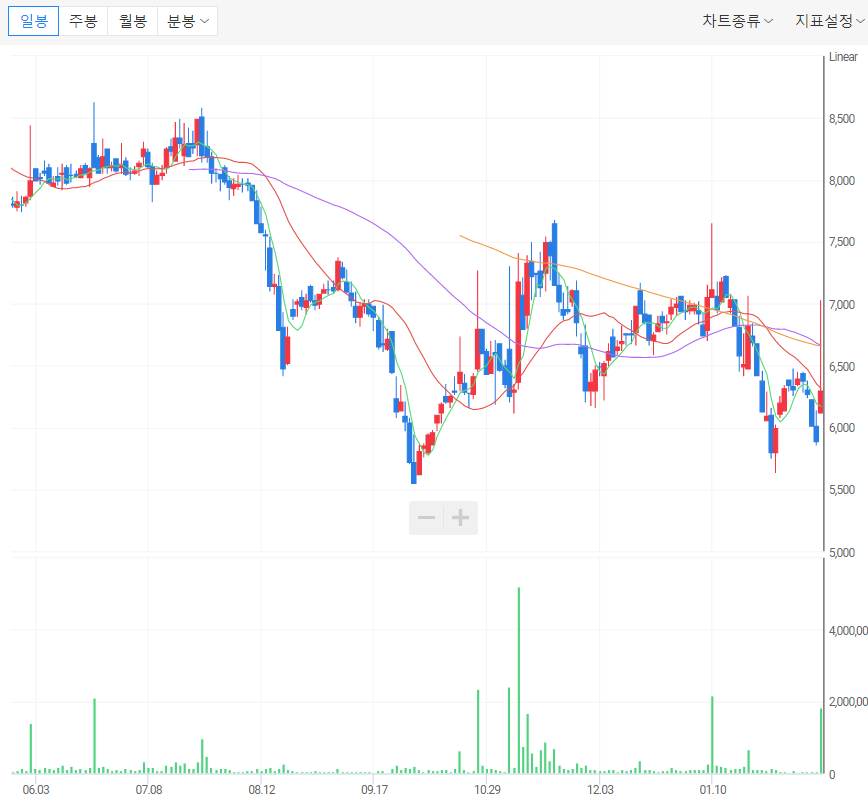This screenshot has width=868, height=802.
Task: Click the 08.12 date axis label
Action: pos(262,789)
